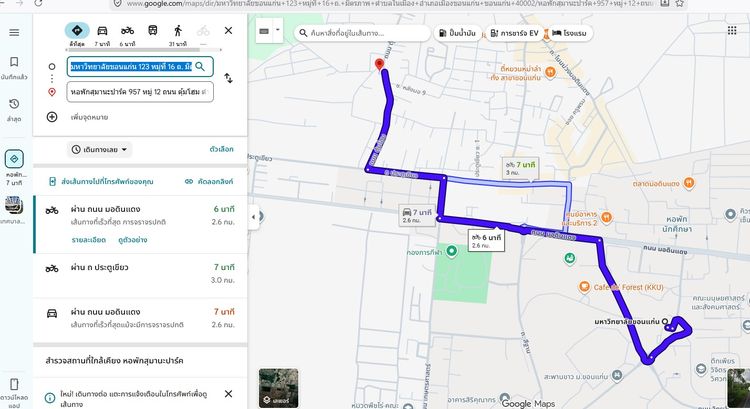
Task: Click the กองการกีฬา place marker
Action: click(451, 251)
